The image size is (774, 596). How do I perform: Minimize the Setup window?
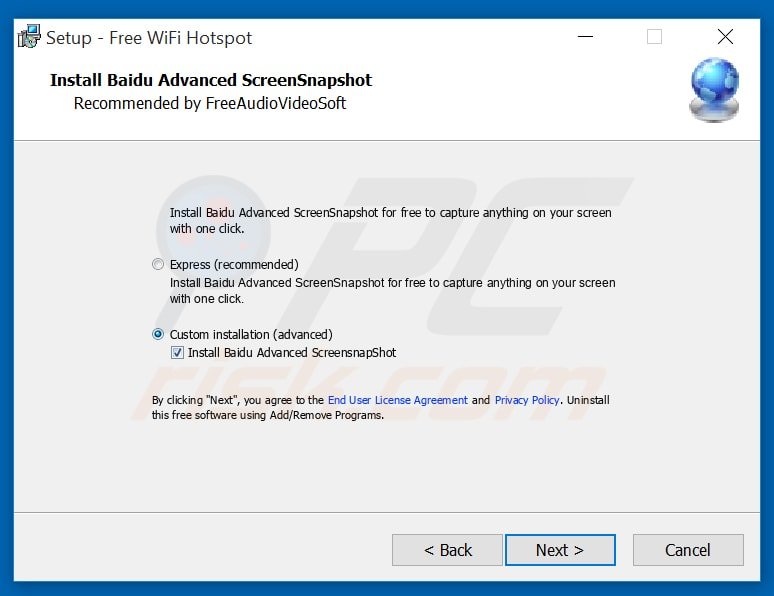tap(585, 37)
